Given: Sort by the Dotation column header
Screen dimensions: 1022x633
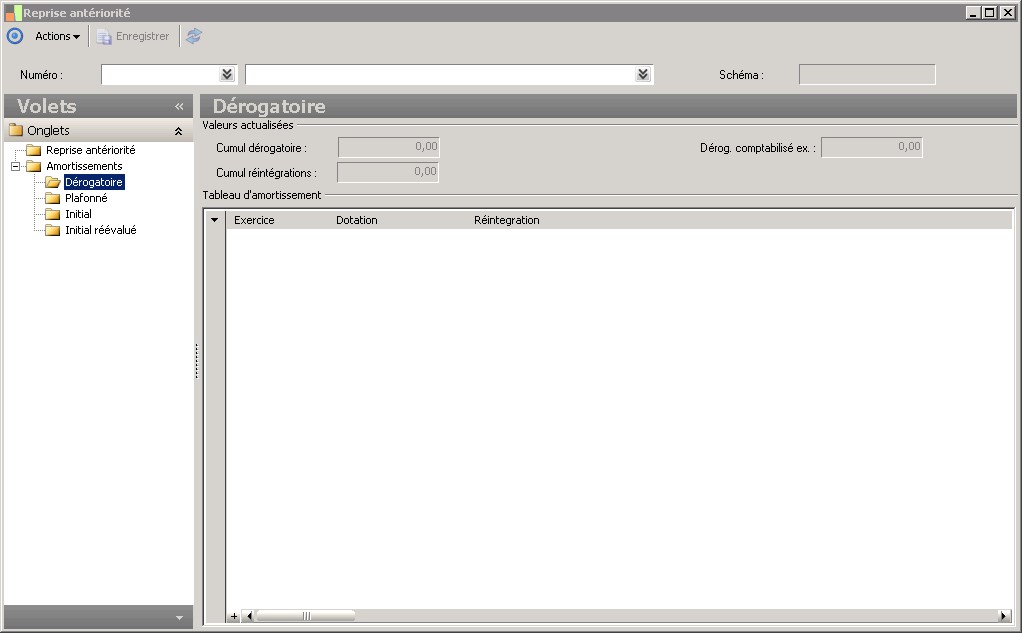Looking at the screenshot, I should tap(357, 220).
